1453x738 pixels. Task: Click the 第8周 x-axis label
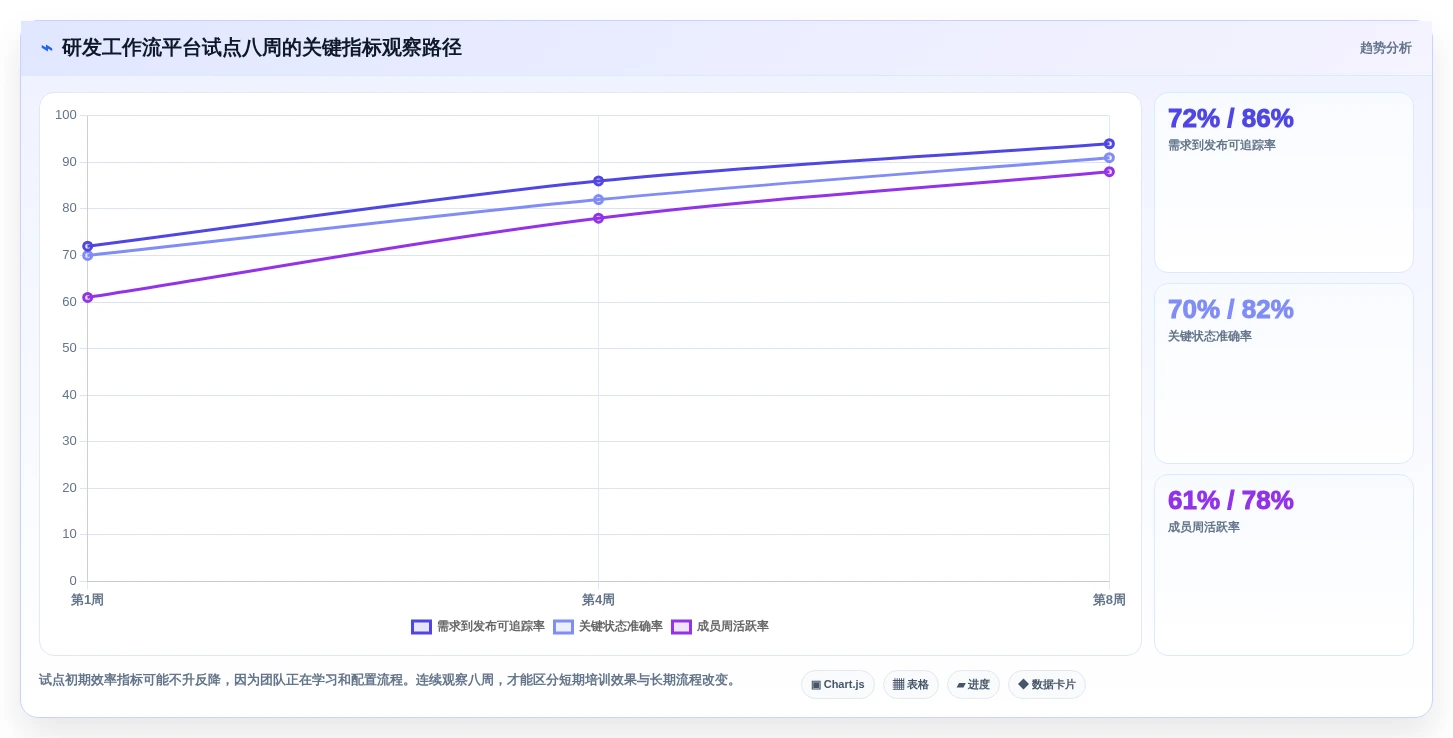[x=1109, y=600]
